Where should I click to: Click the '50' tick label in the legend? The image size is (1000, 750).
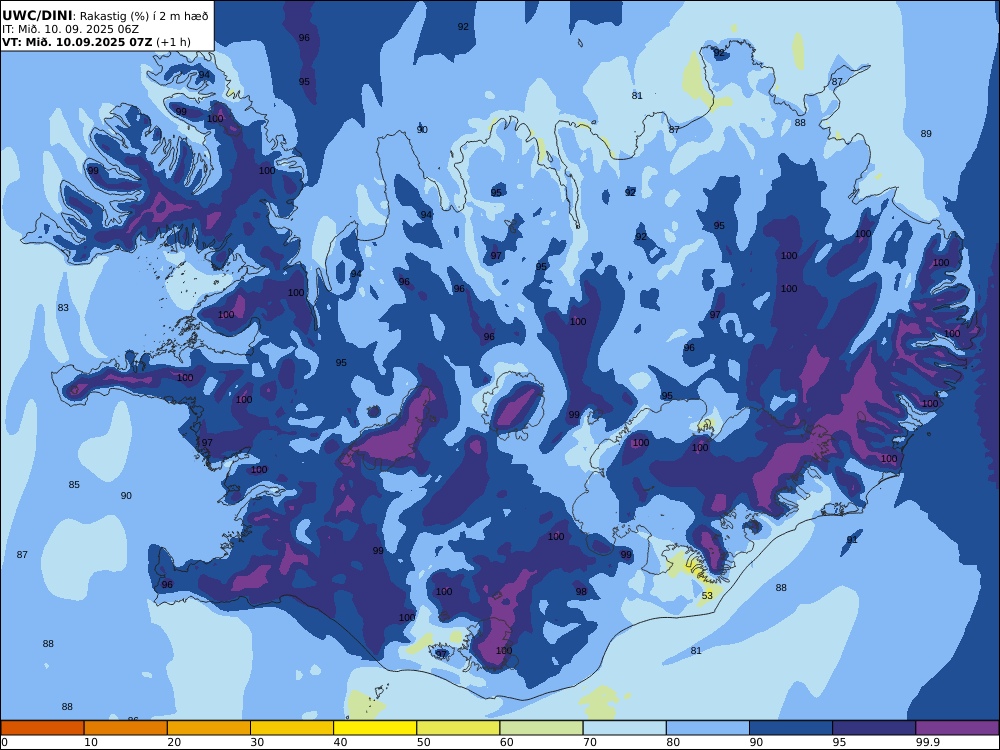[423, 742]
